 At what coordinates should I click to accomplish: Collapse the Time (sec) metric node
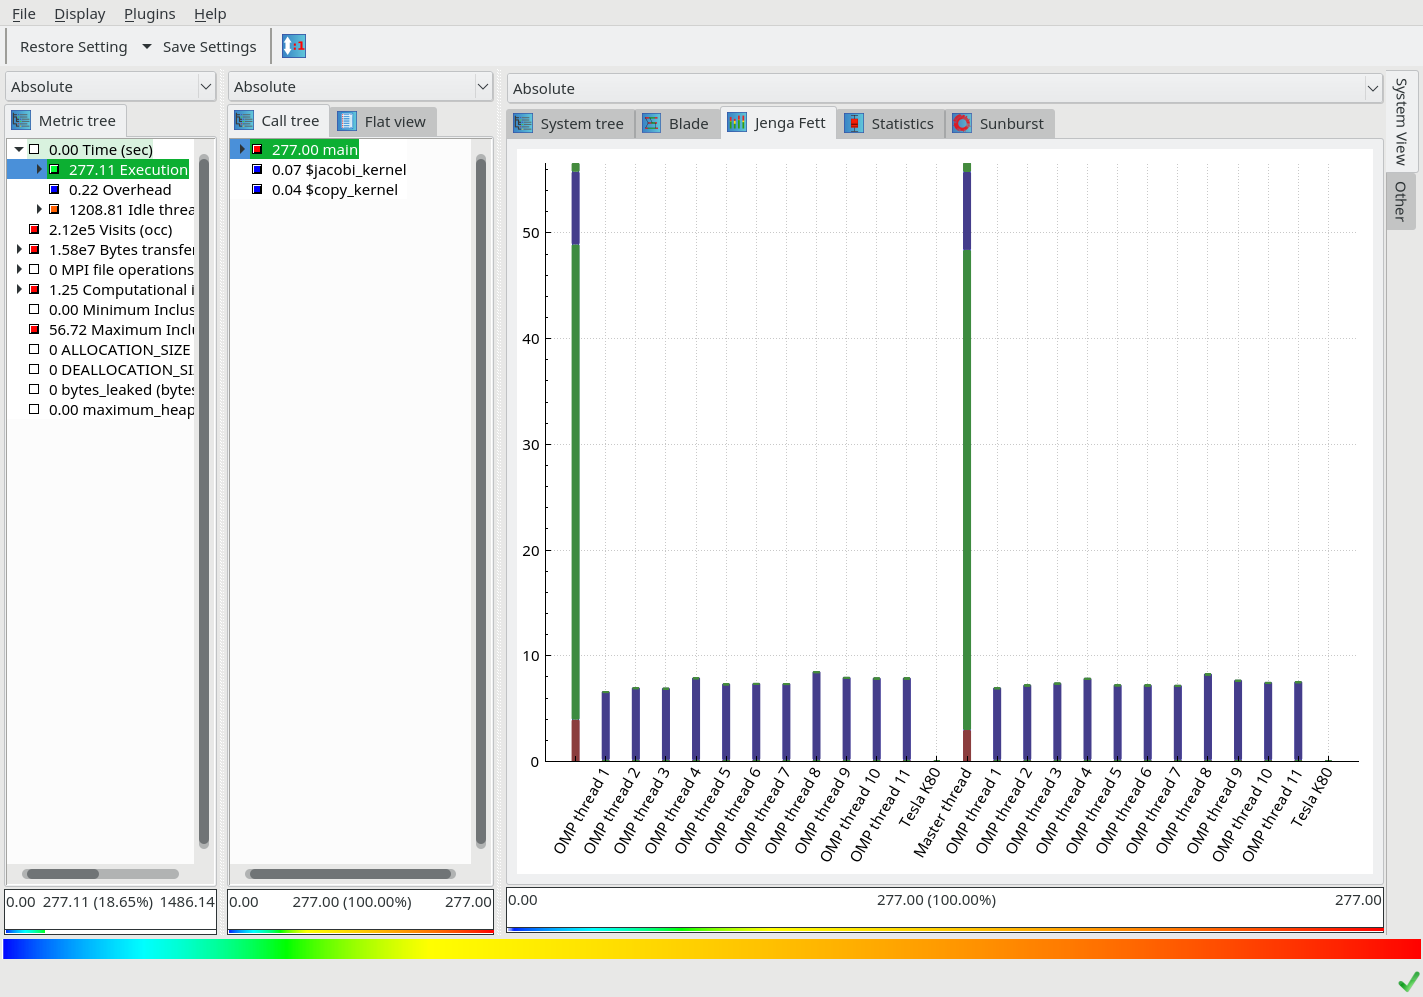19,149
